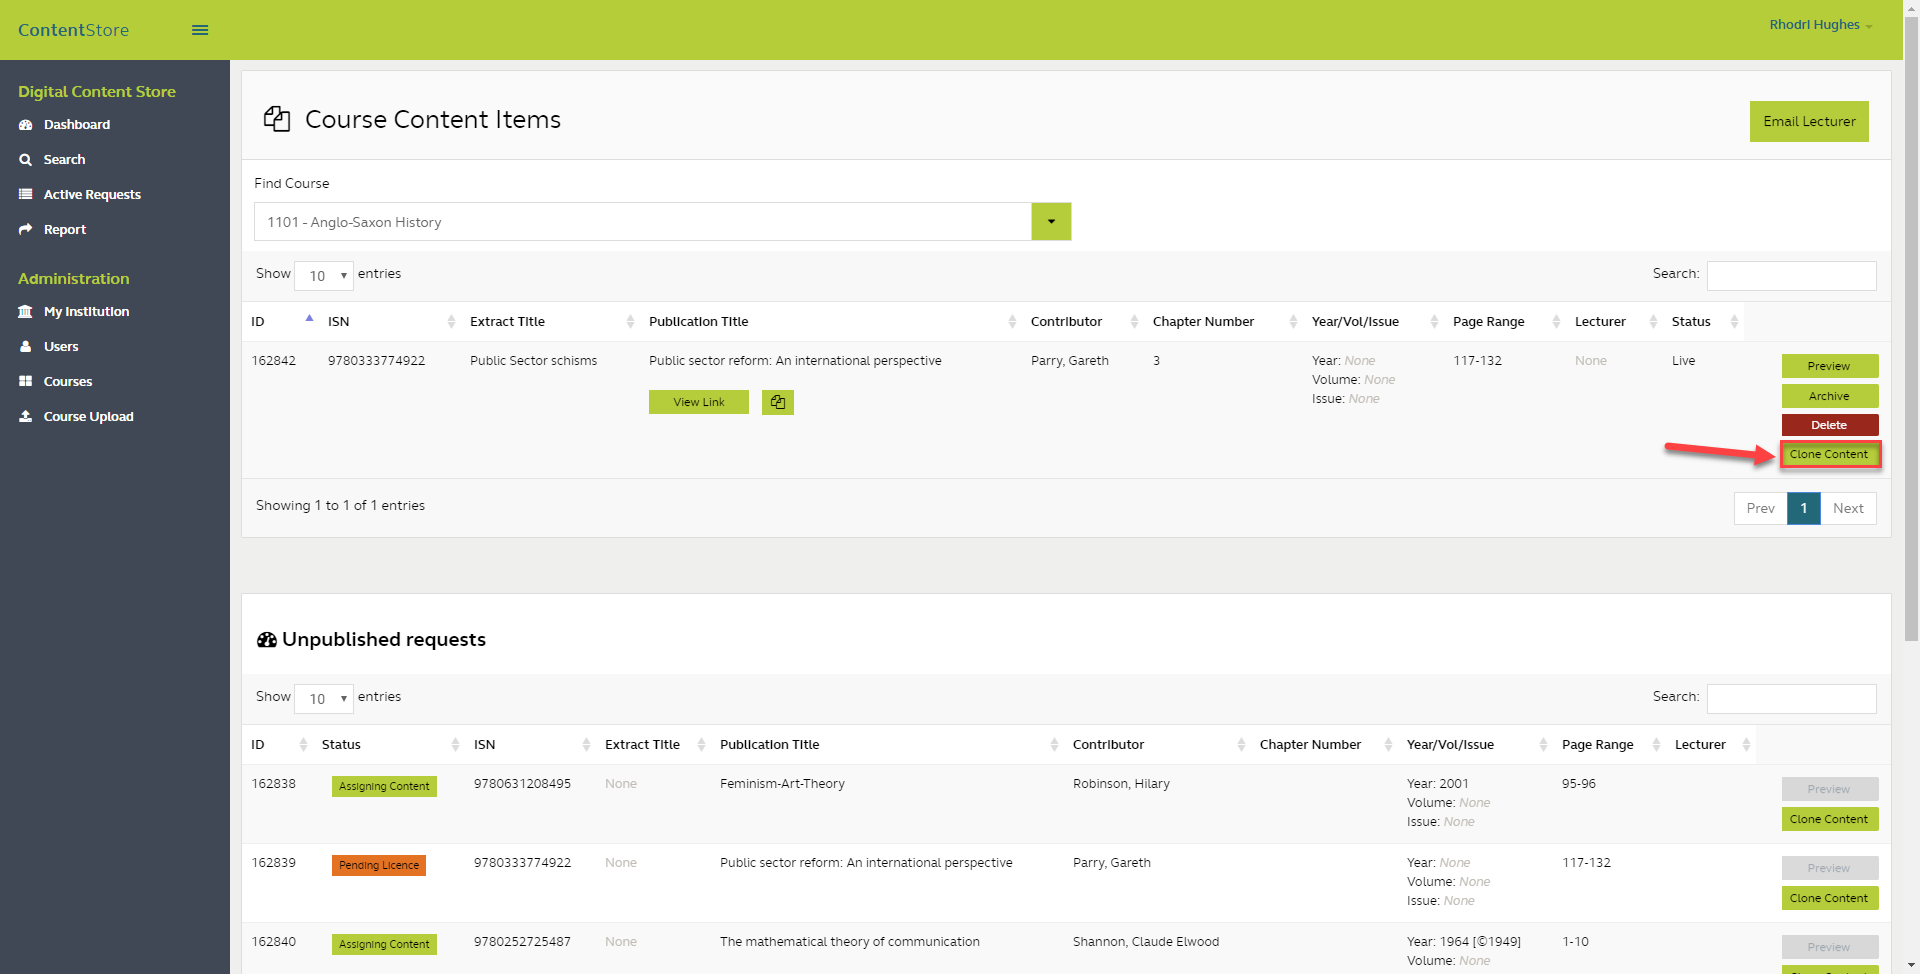Go to Active Requests in sidebar
1920x974 pixels.
click(91, 195)
